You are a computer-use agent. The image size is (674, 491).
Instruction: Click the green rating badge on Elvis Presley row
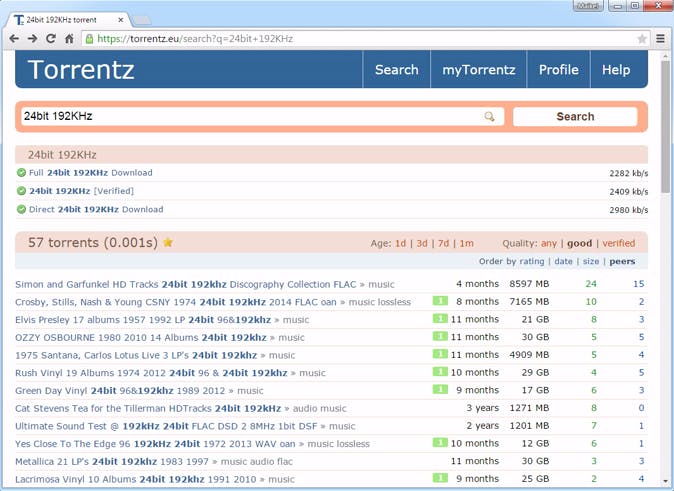(x=440, y=319)
